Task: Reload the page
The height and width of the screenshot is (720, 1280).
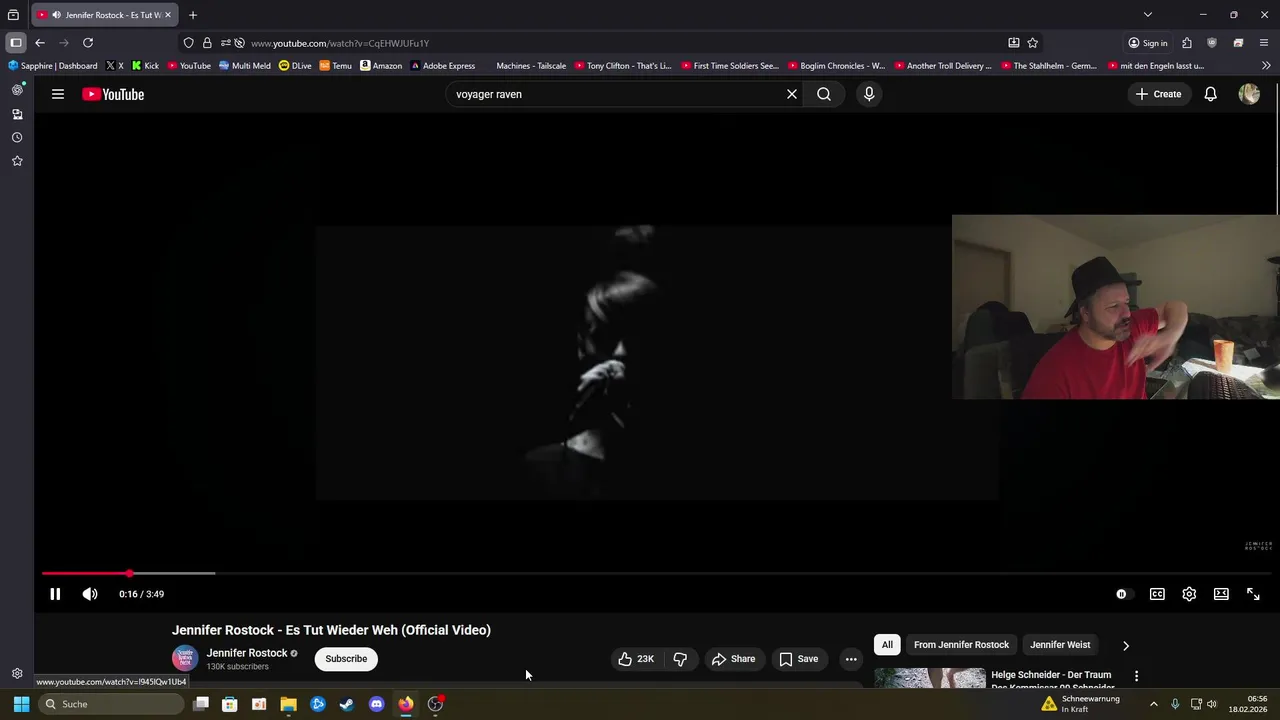Action: click(88, 43)
